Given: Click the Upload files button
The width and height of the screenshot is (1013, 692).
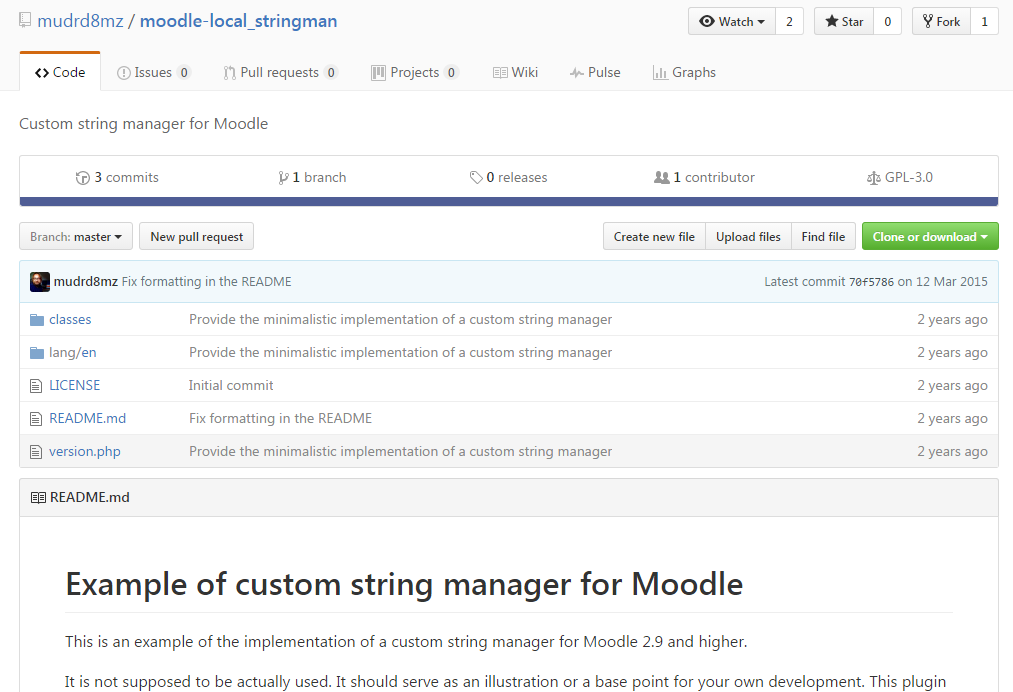Looking at the screenshot, I should pyautogui.click(x=748, y=236).
